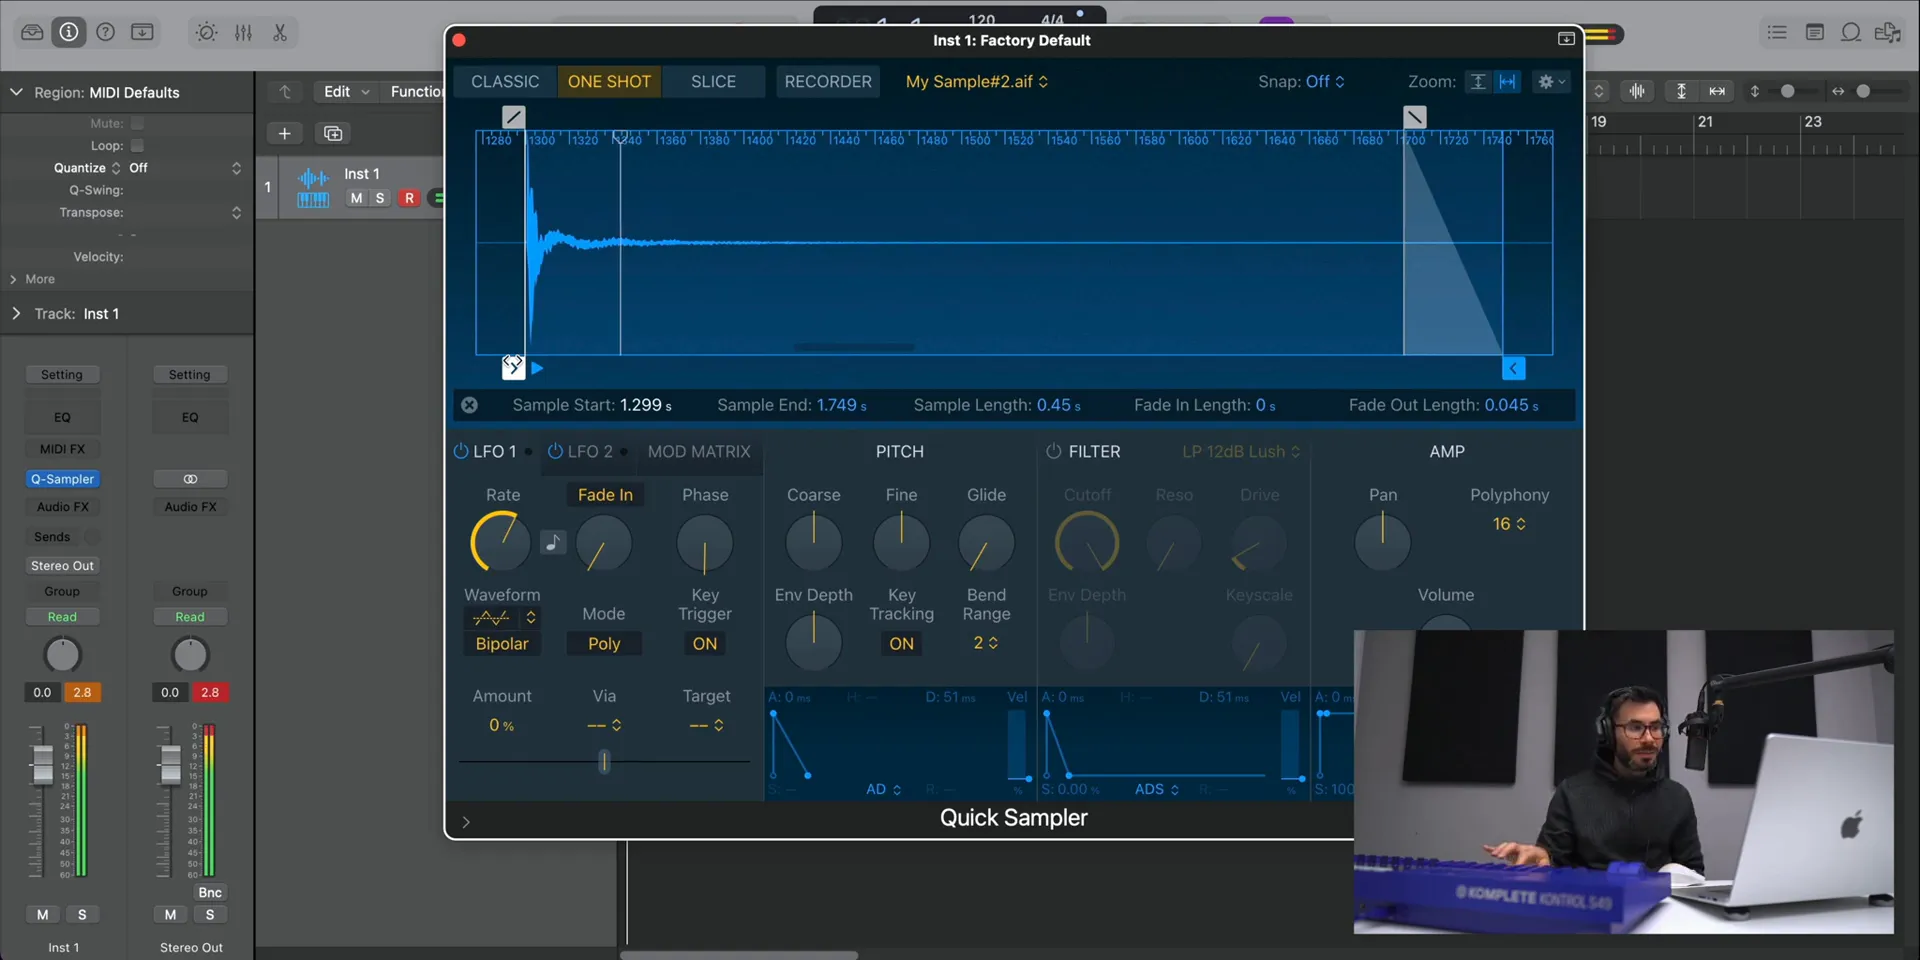Open filter type LP 12dB Lush menu

1241,452
